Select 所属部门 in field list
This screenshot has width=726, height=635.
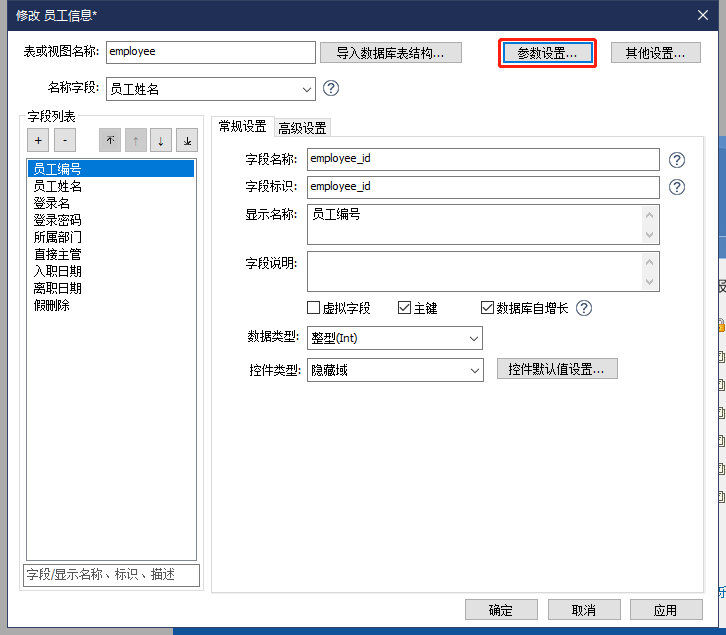(111, 237)
